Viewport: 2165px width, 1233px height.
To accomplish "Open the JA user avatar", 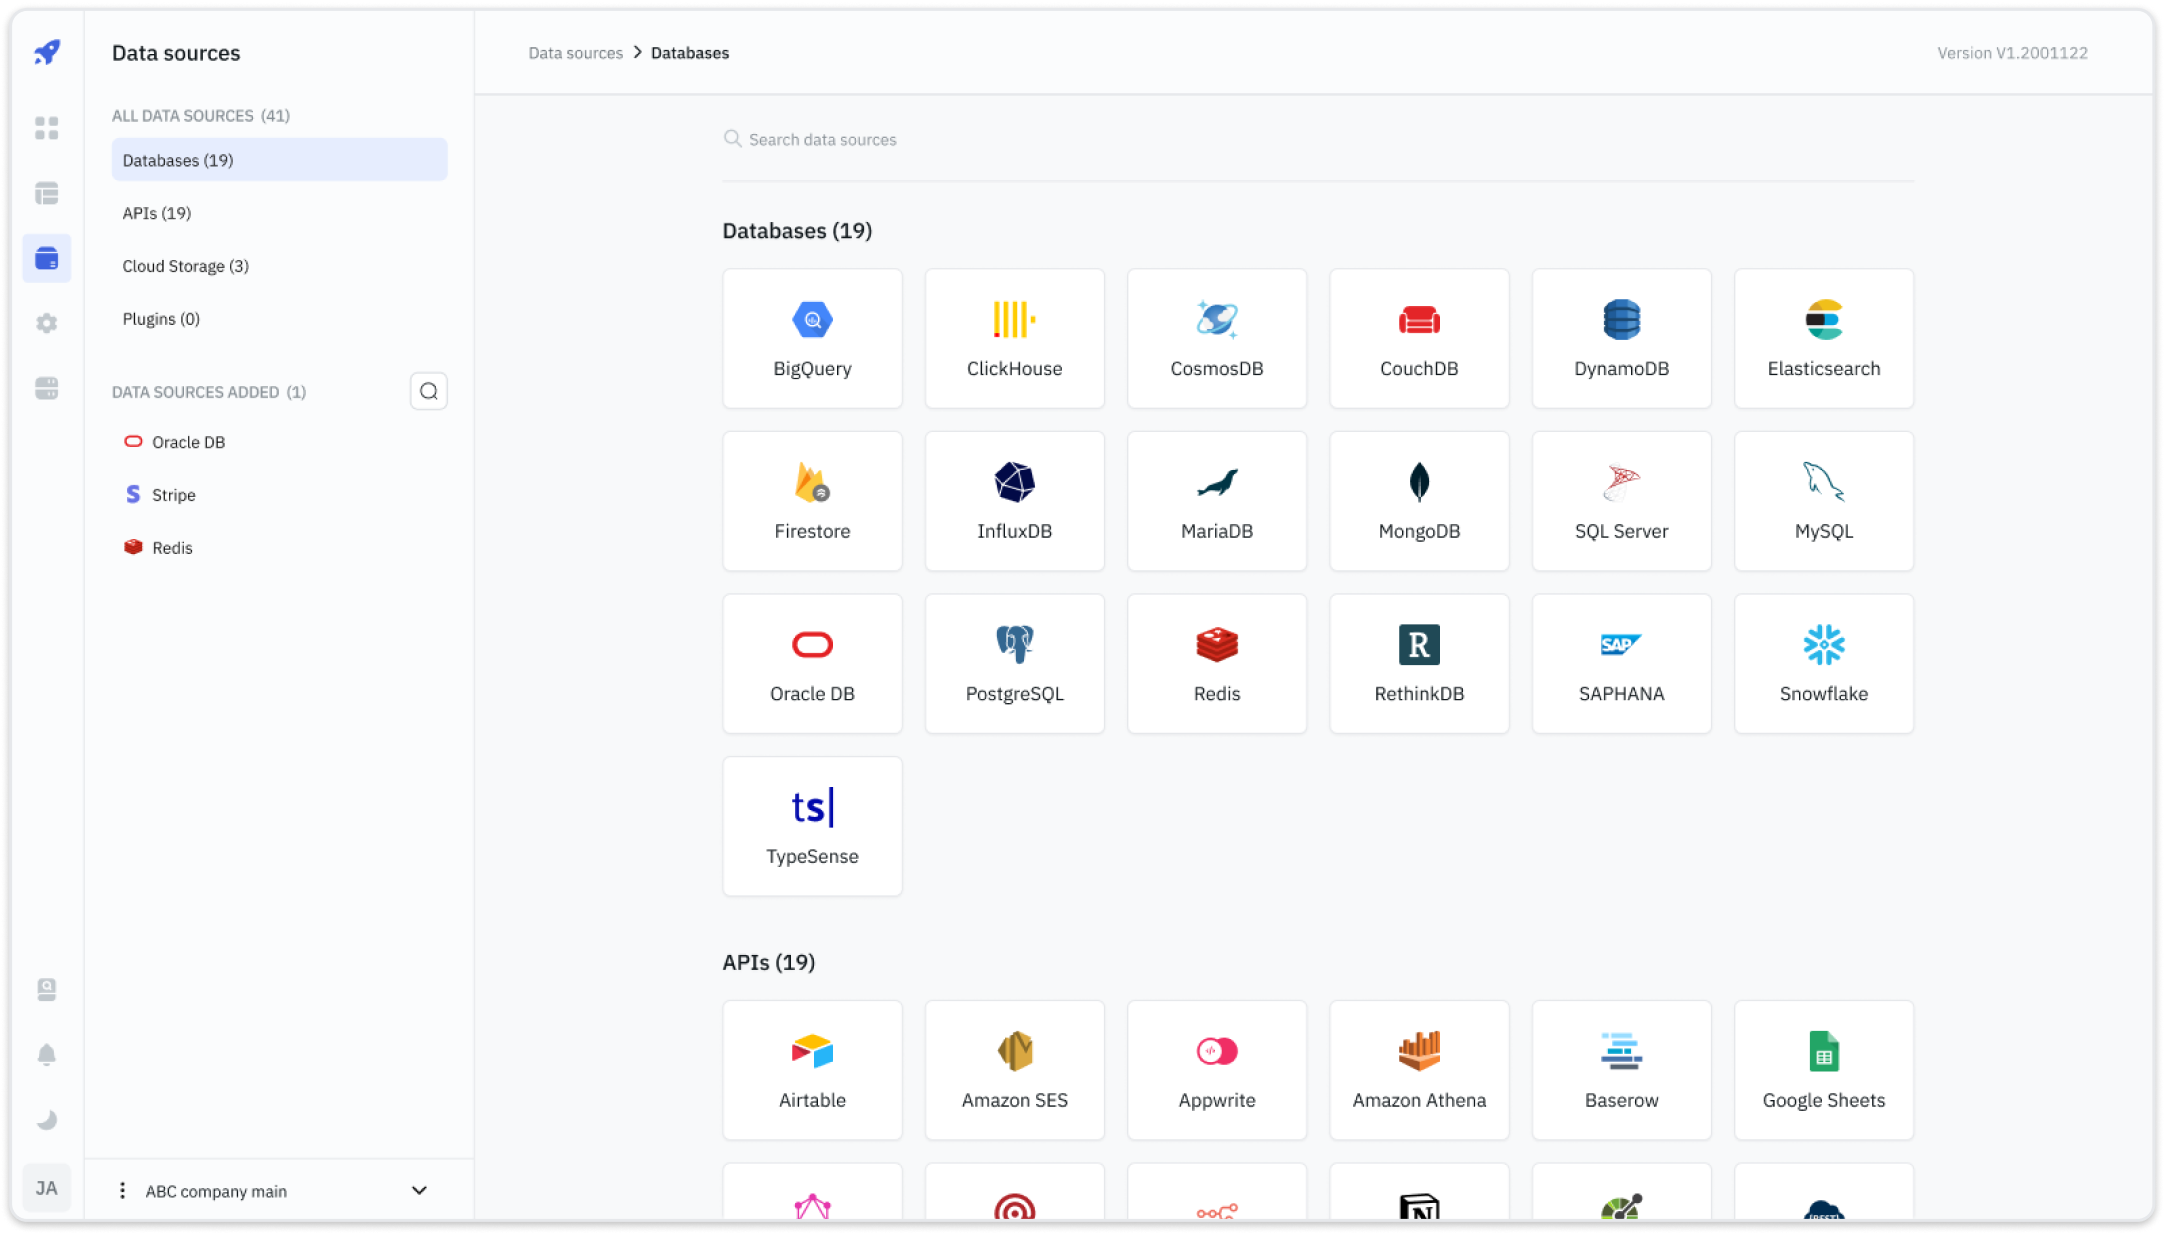I will 47,1188.
